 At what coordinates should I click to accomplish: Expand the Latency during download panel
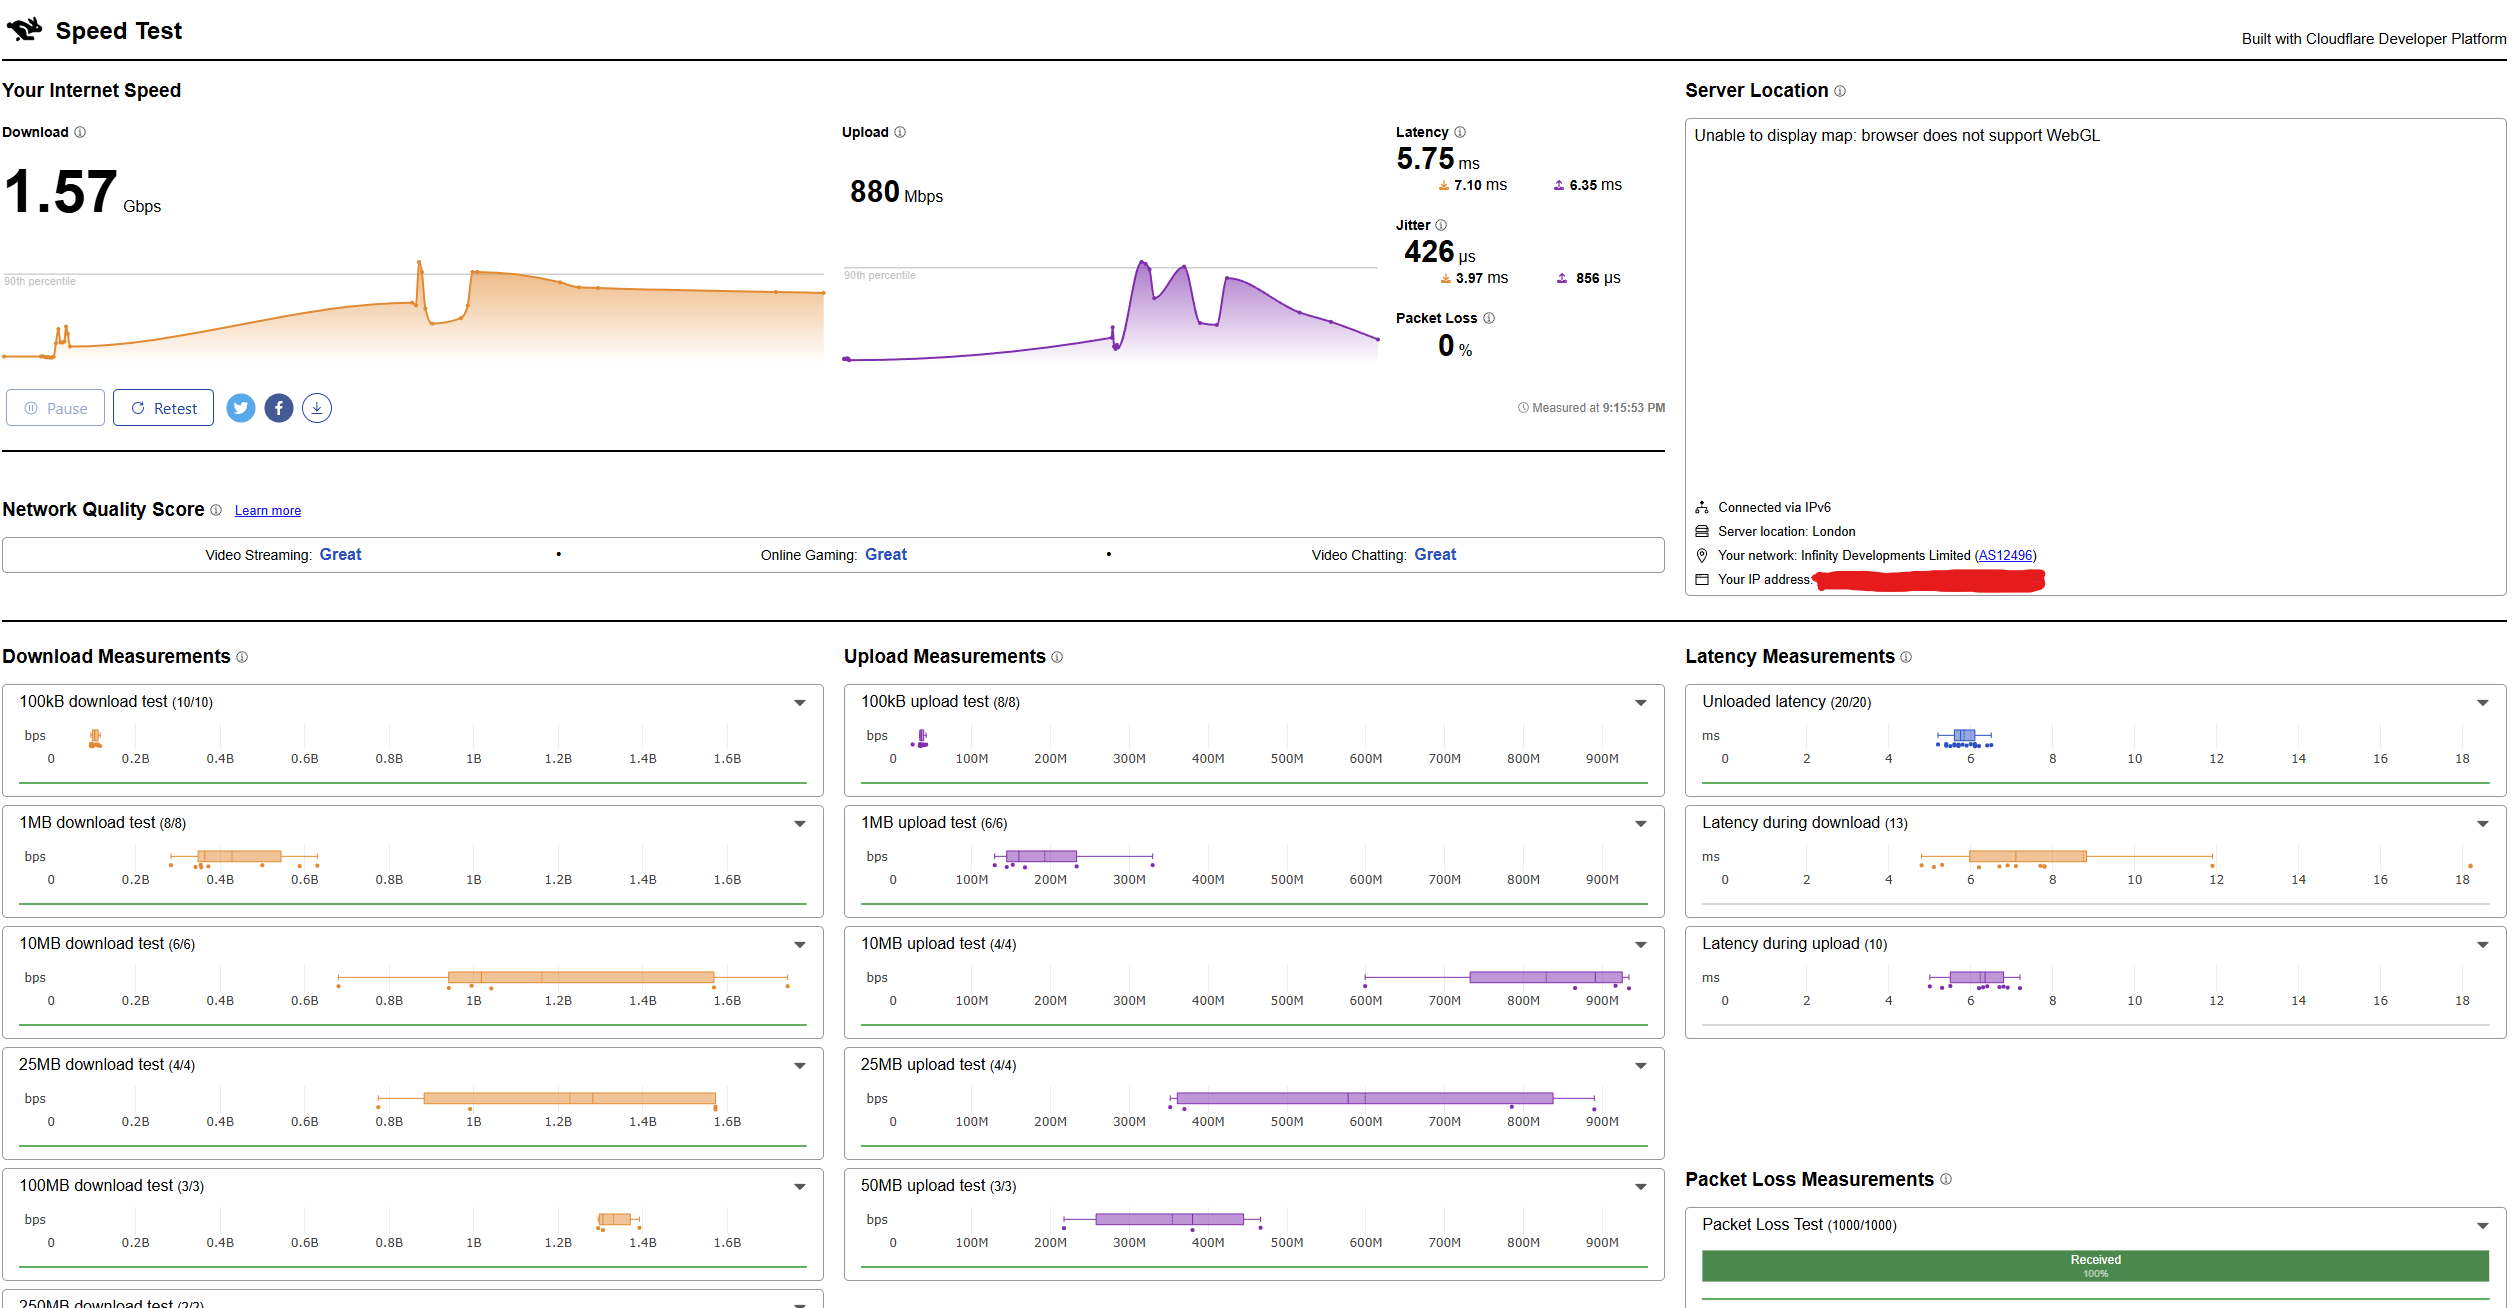[x=2483, y=824]
